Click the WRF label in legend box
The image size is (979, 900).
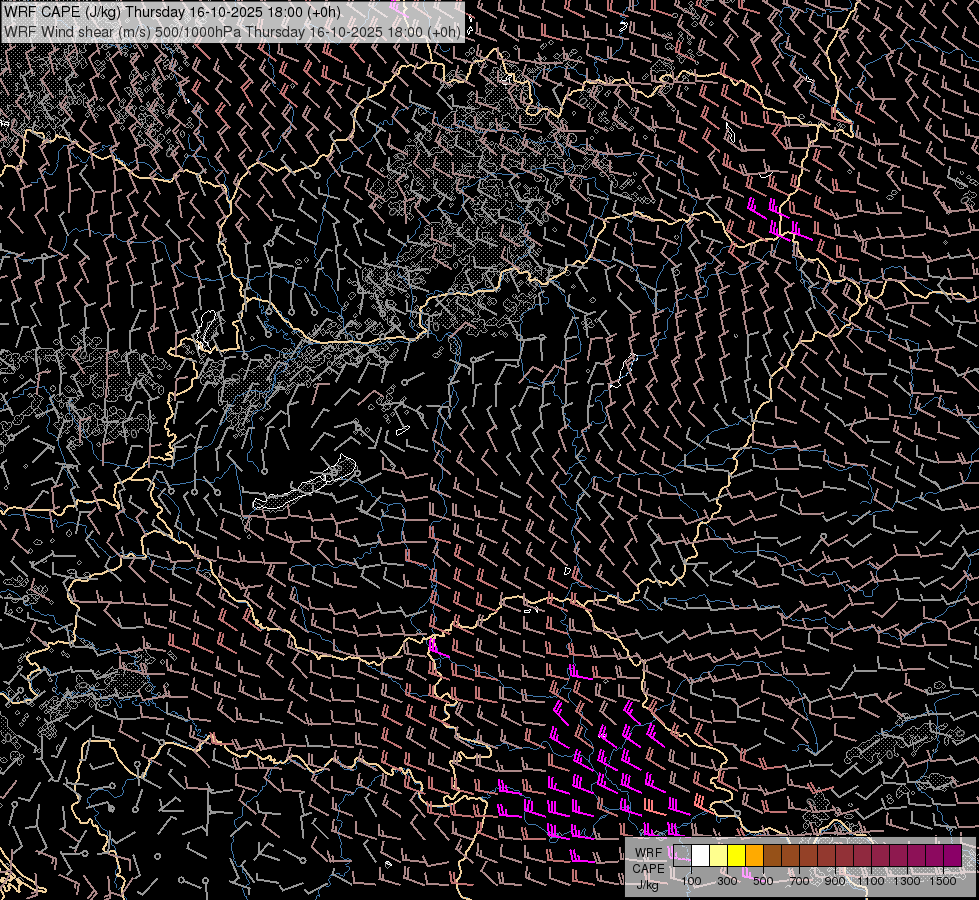(x=648, y=854)
